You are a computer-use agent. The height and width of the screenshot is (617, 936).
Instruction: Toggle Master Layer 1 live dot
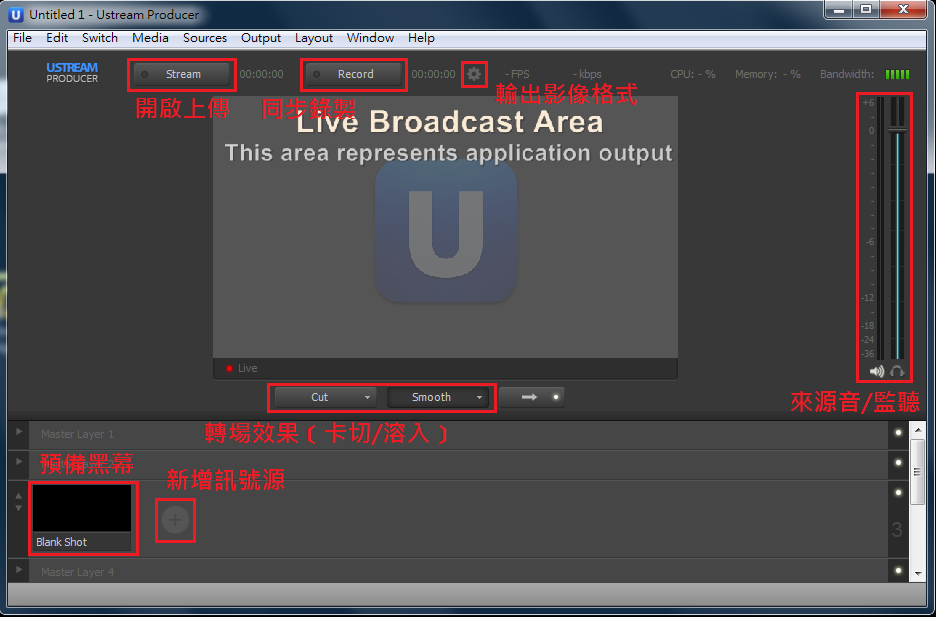[898, 433]
